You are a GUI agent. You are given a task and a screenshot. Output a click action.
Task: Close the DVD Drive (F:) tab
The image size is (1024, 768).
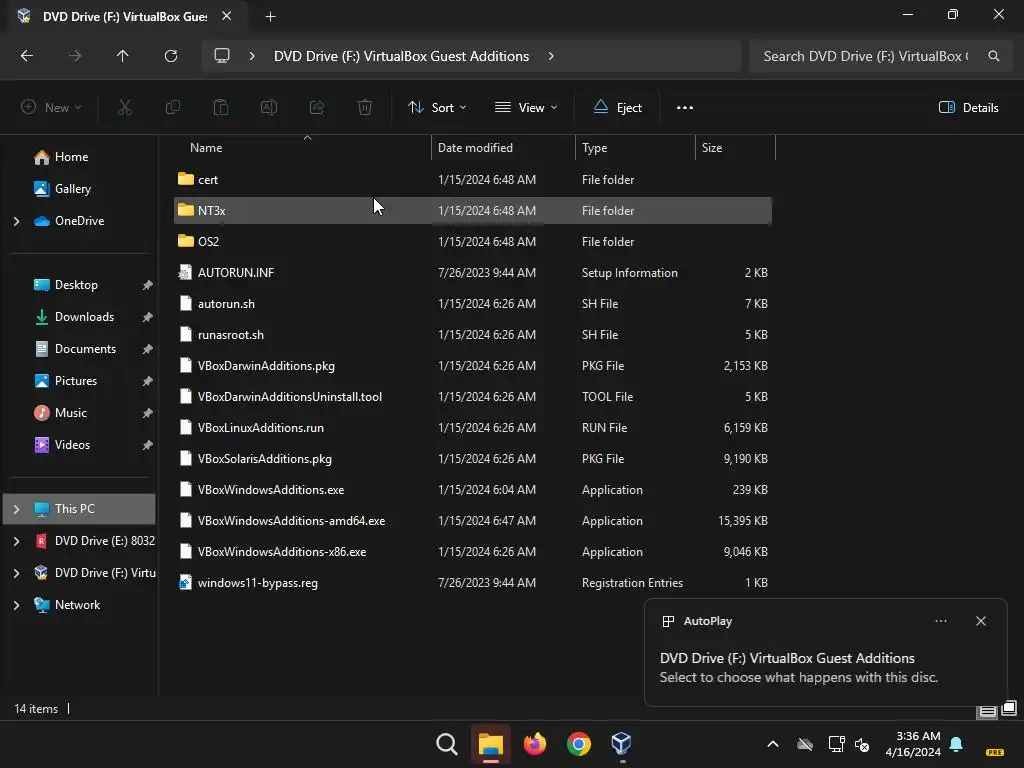pos(227,16)
